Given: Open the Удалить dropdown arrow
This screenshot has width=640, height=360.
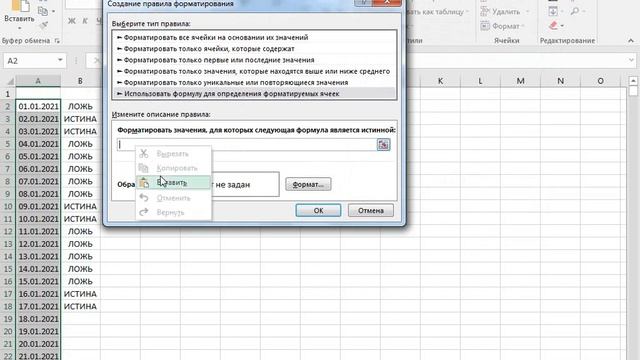Looking at the screenshot, I should (527, 12).
